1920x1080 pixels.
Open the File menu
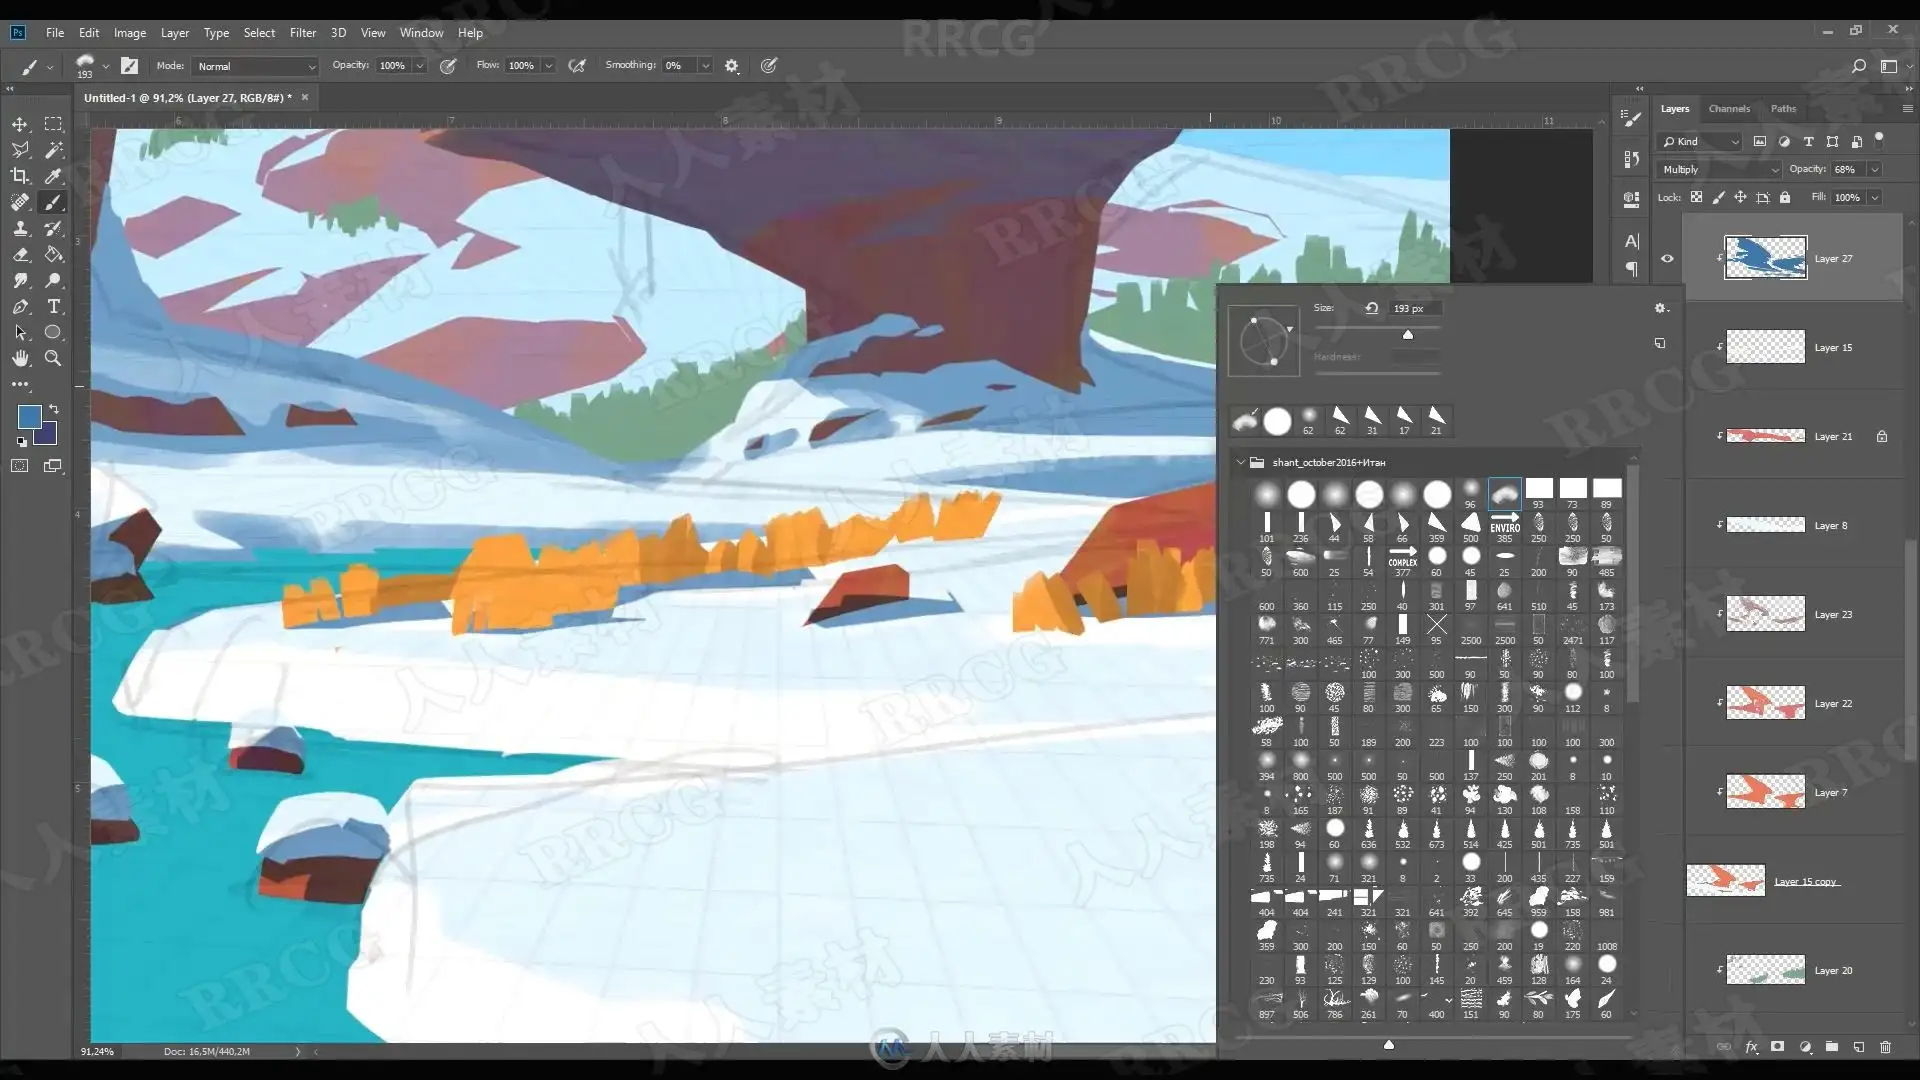tap(55, 32)
